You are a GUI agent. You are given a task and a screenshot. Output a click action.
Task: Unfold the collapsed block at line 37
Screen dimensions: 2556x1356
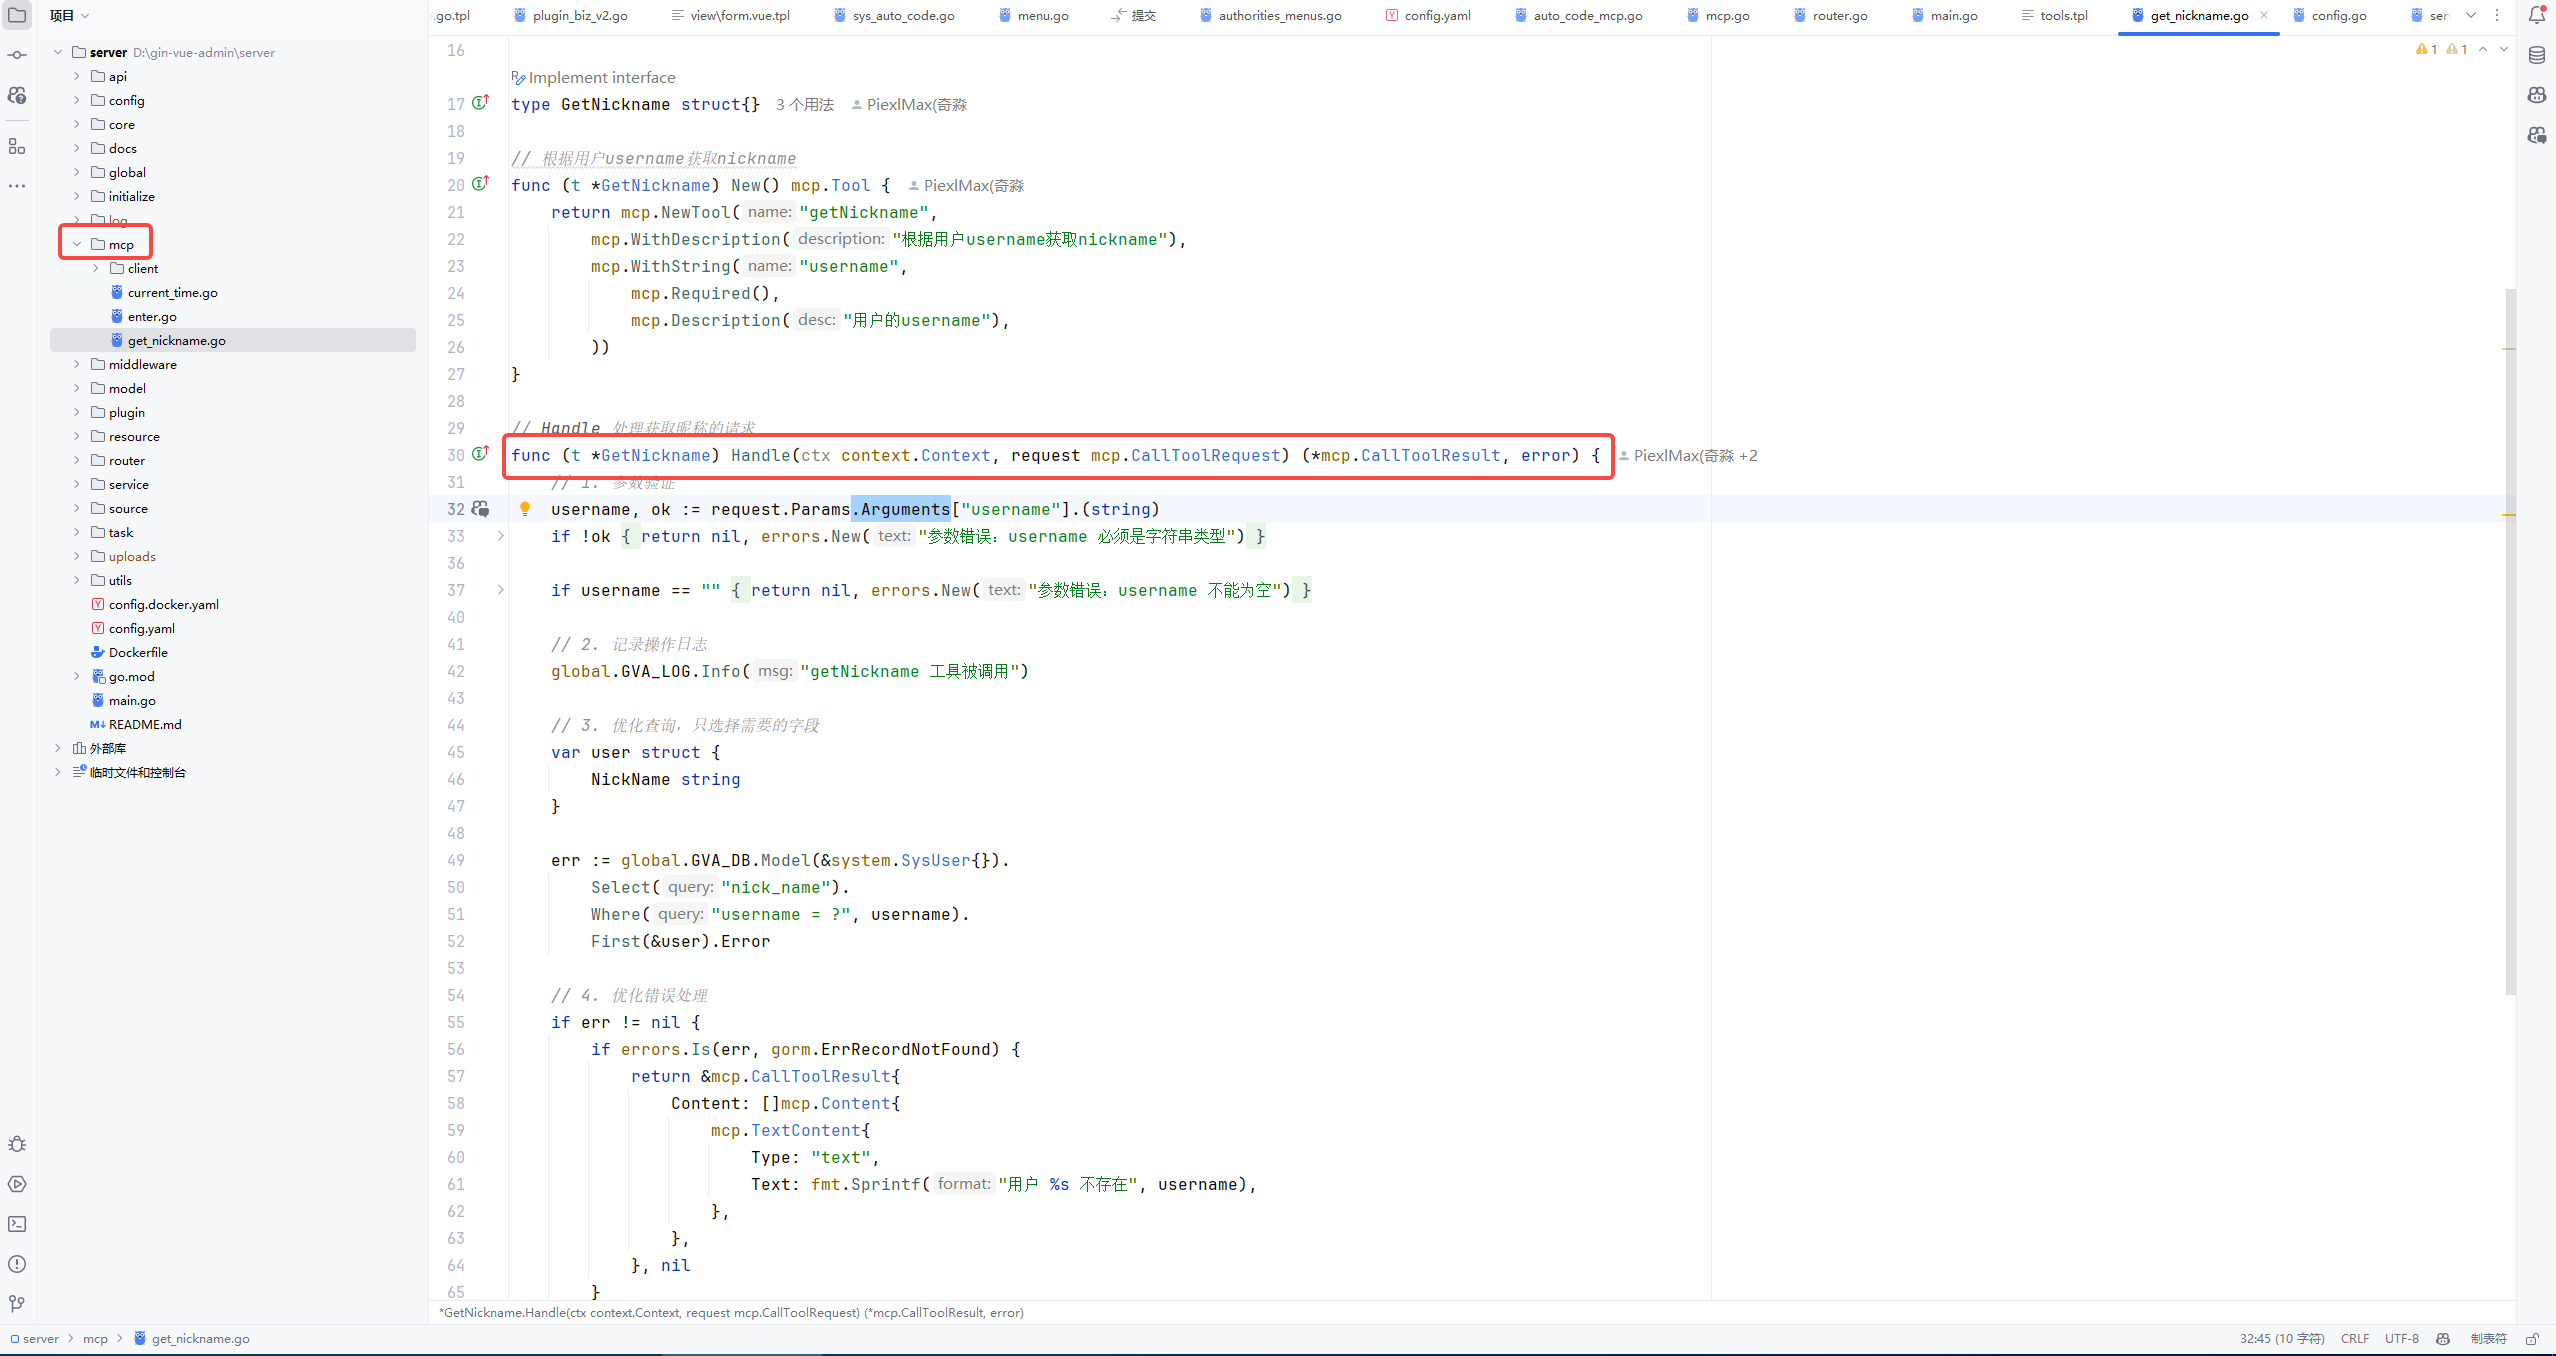501,590
